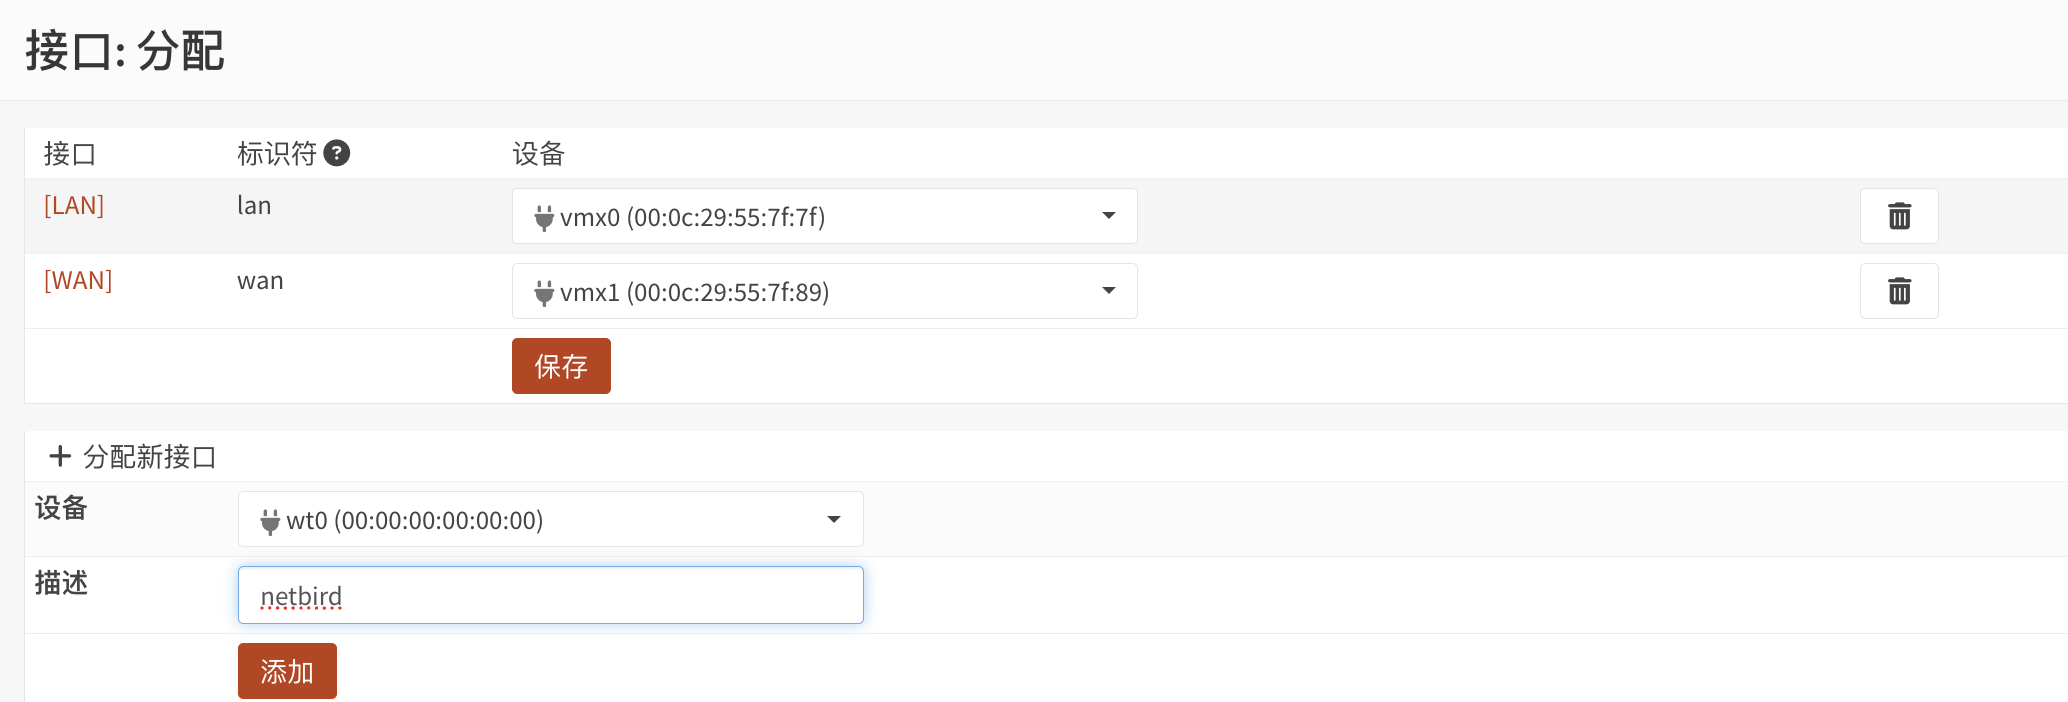The height and width of the screenshot is (702, 2068).
Task: Delete the LAN interface with trash icon
Action: click(1899, 216)
